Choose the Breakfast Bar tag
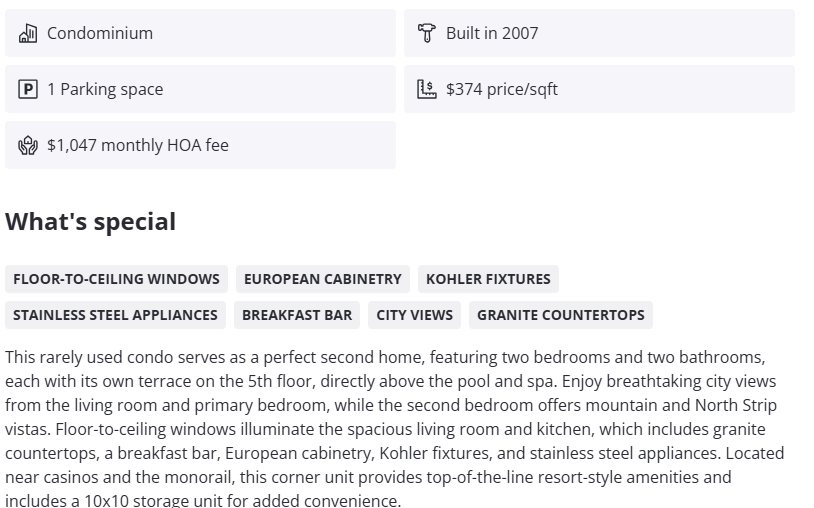 (297, 315)
